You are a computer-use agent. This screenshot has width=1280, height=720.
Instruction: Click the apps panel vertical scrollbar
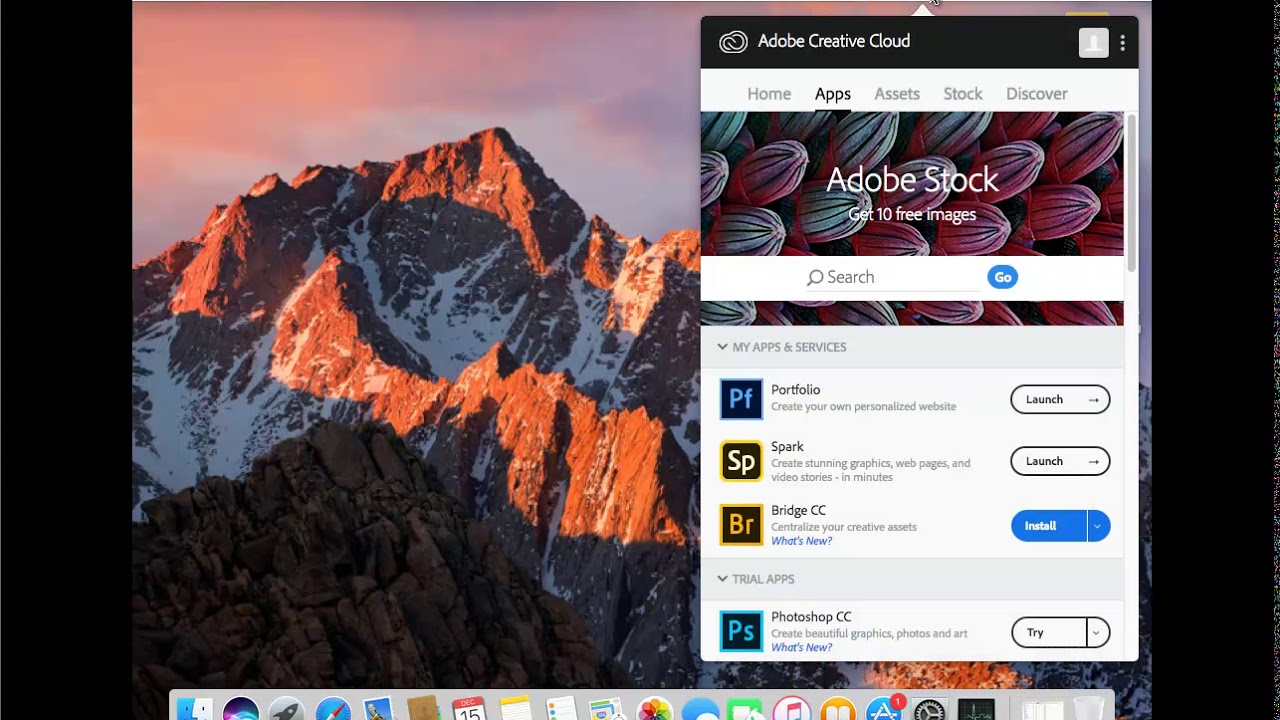pyautogui.click(x=1131, y=193)
